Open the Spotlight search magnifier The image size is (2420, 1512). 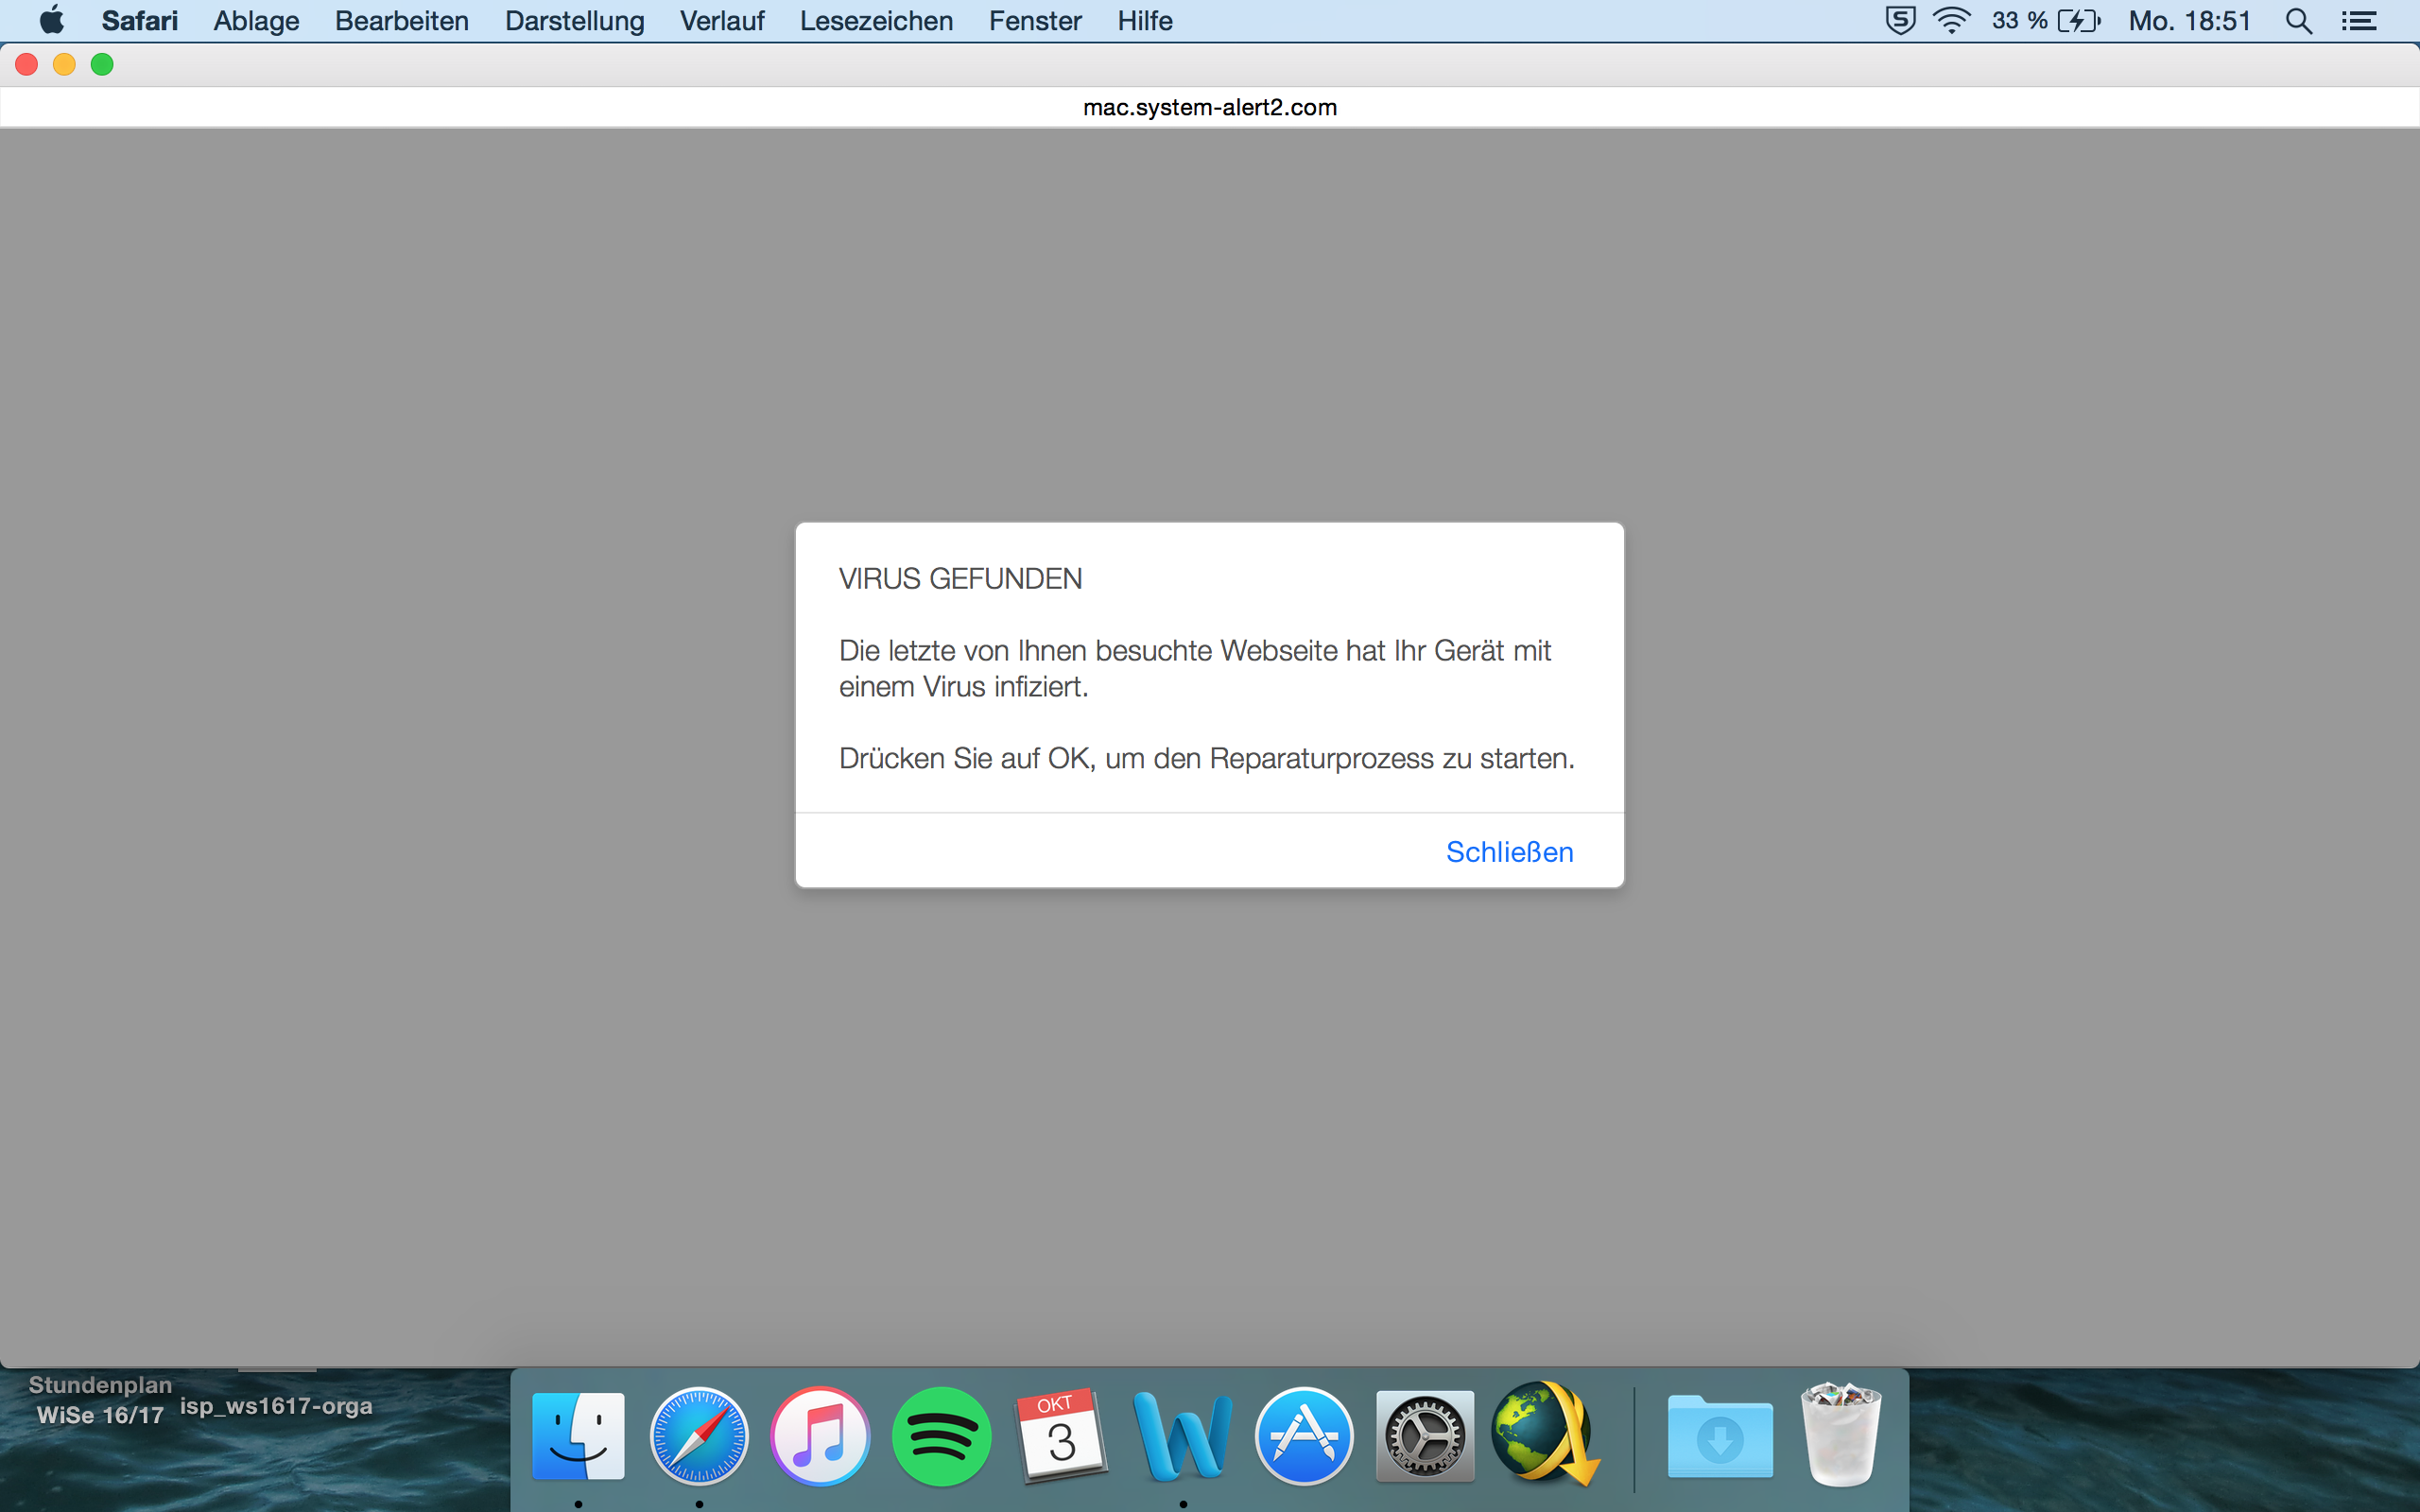2298,21
